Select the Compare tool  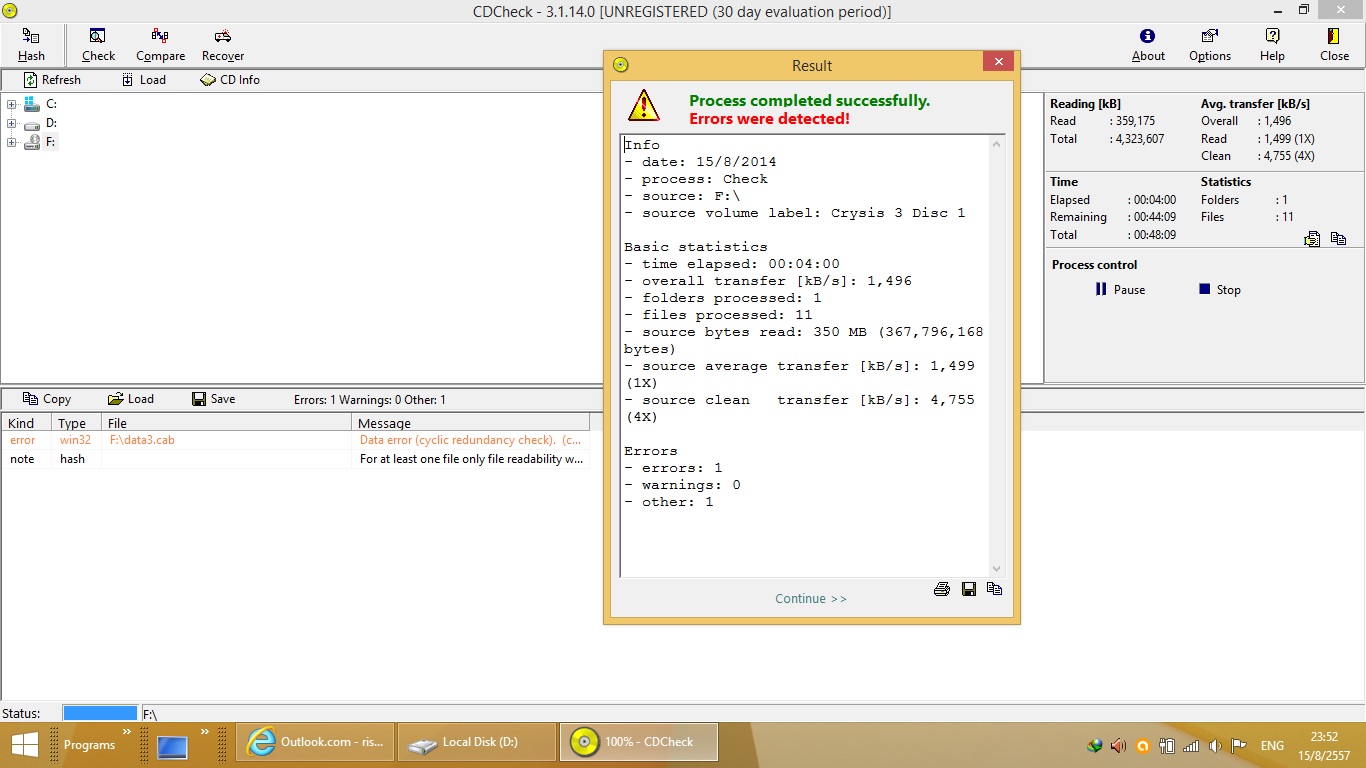[160, 45]
